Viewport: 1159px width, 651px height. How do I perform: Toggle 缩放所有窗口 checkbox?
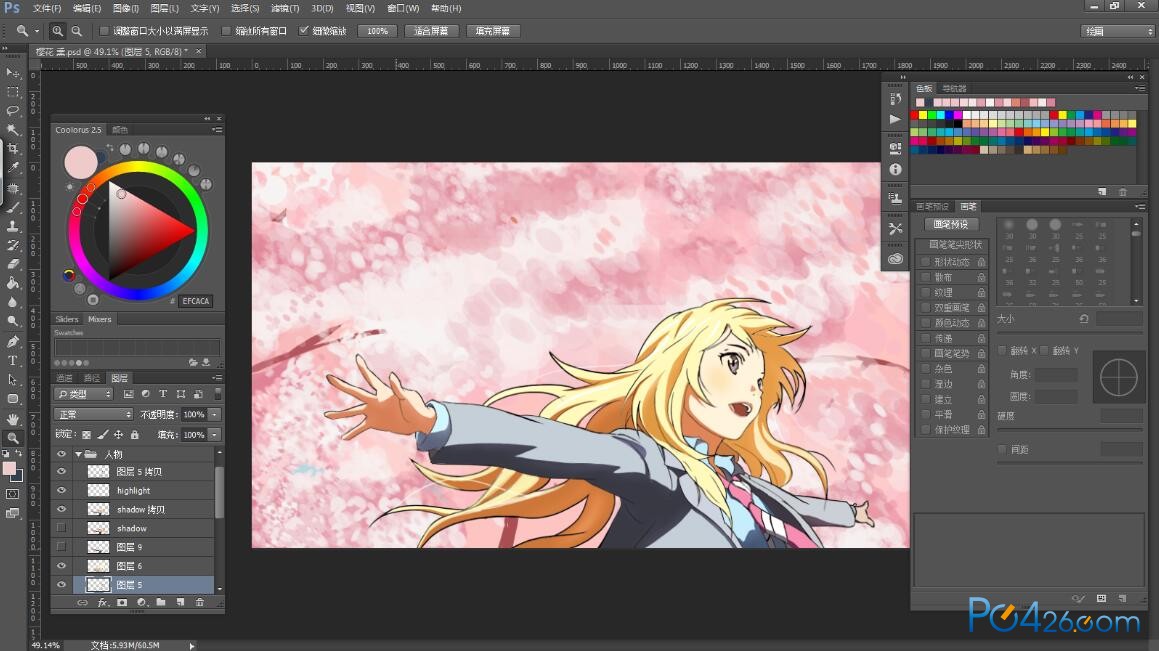[226, 31]
